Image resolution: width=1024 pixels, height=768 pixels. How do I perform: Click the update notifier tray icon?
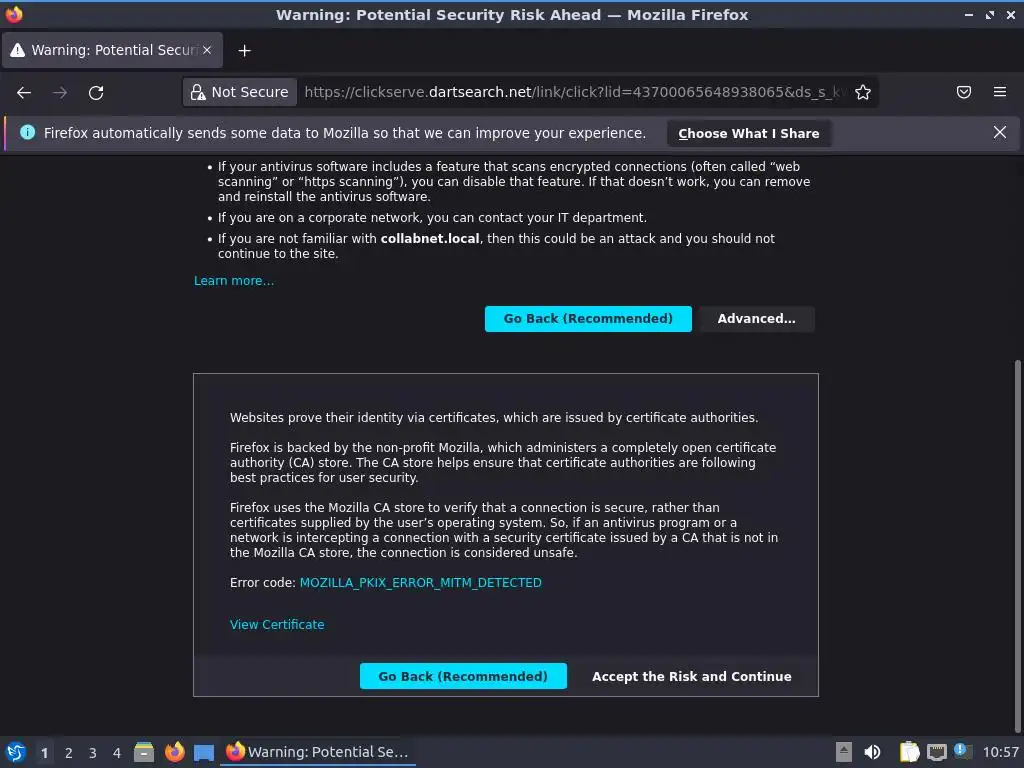[x=963, y=751]
